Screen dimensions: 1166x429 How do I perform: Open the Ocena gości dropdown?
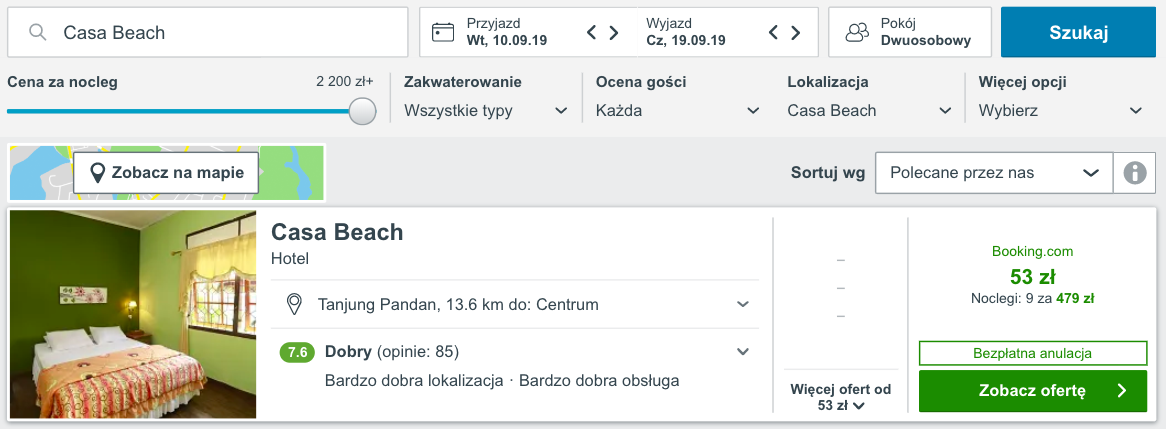[x=677, y=110]
